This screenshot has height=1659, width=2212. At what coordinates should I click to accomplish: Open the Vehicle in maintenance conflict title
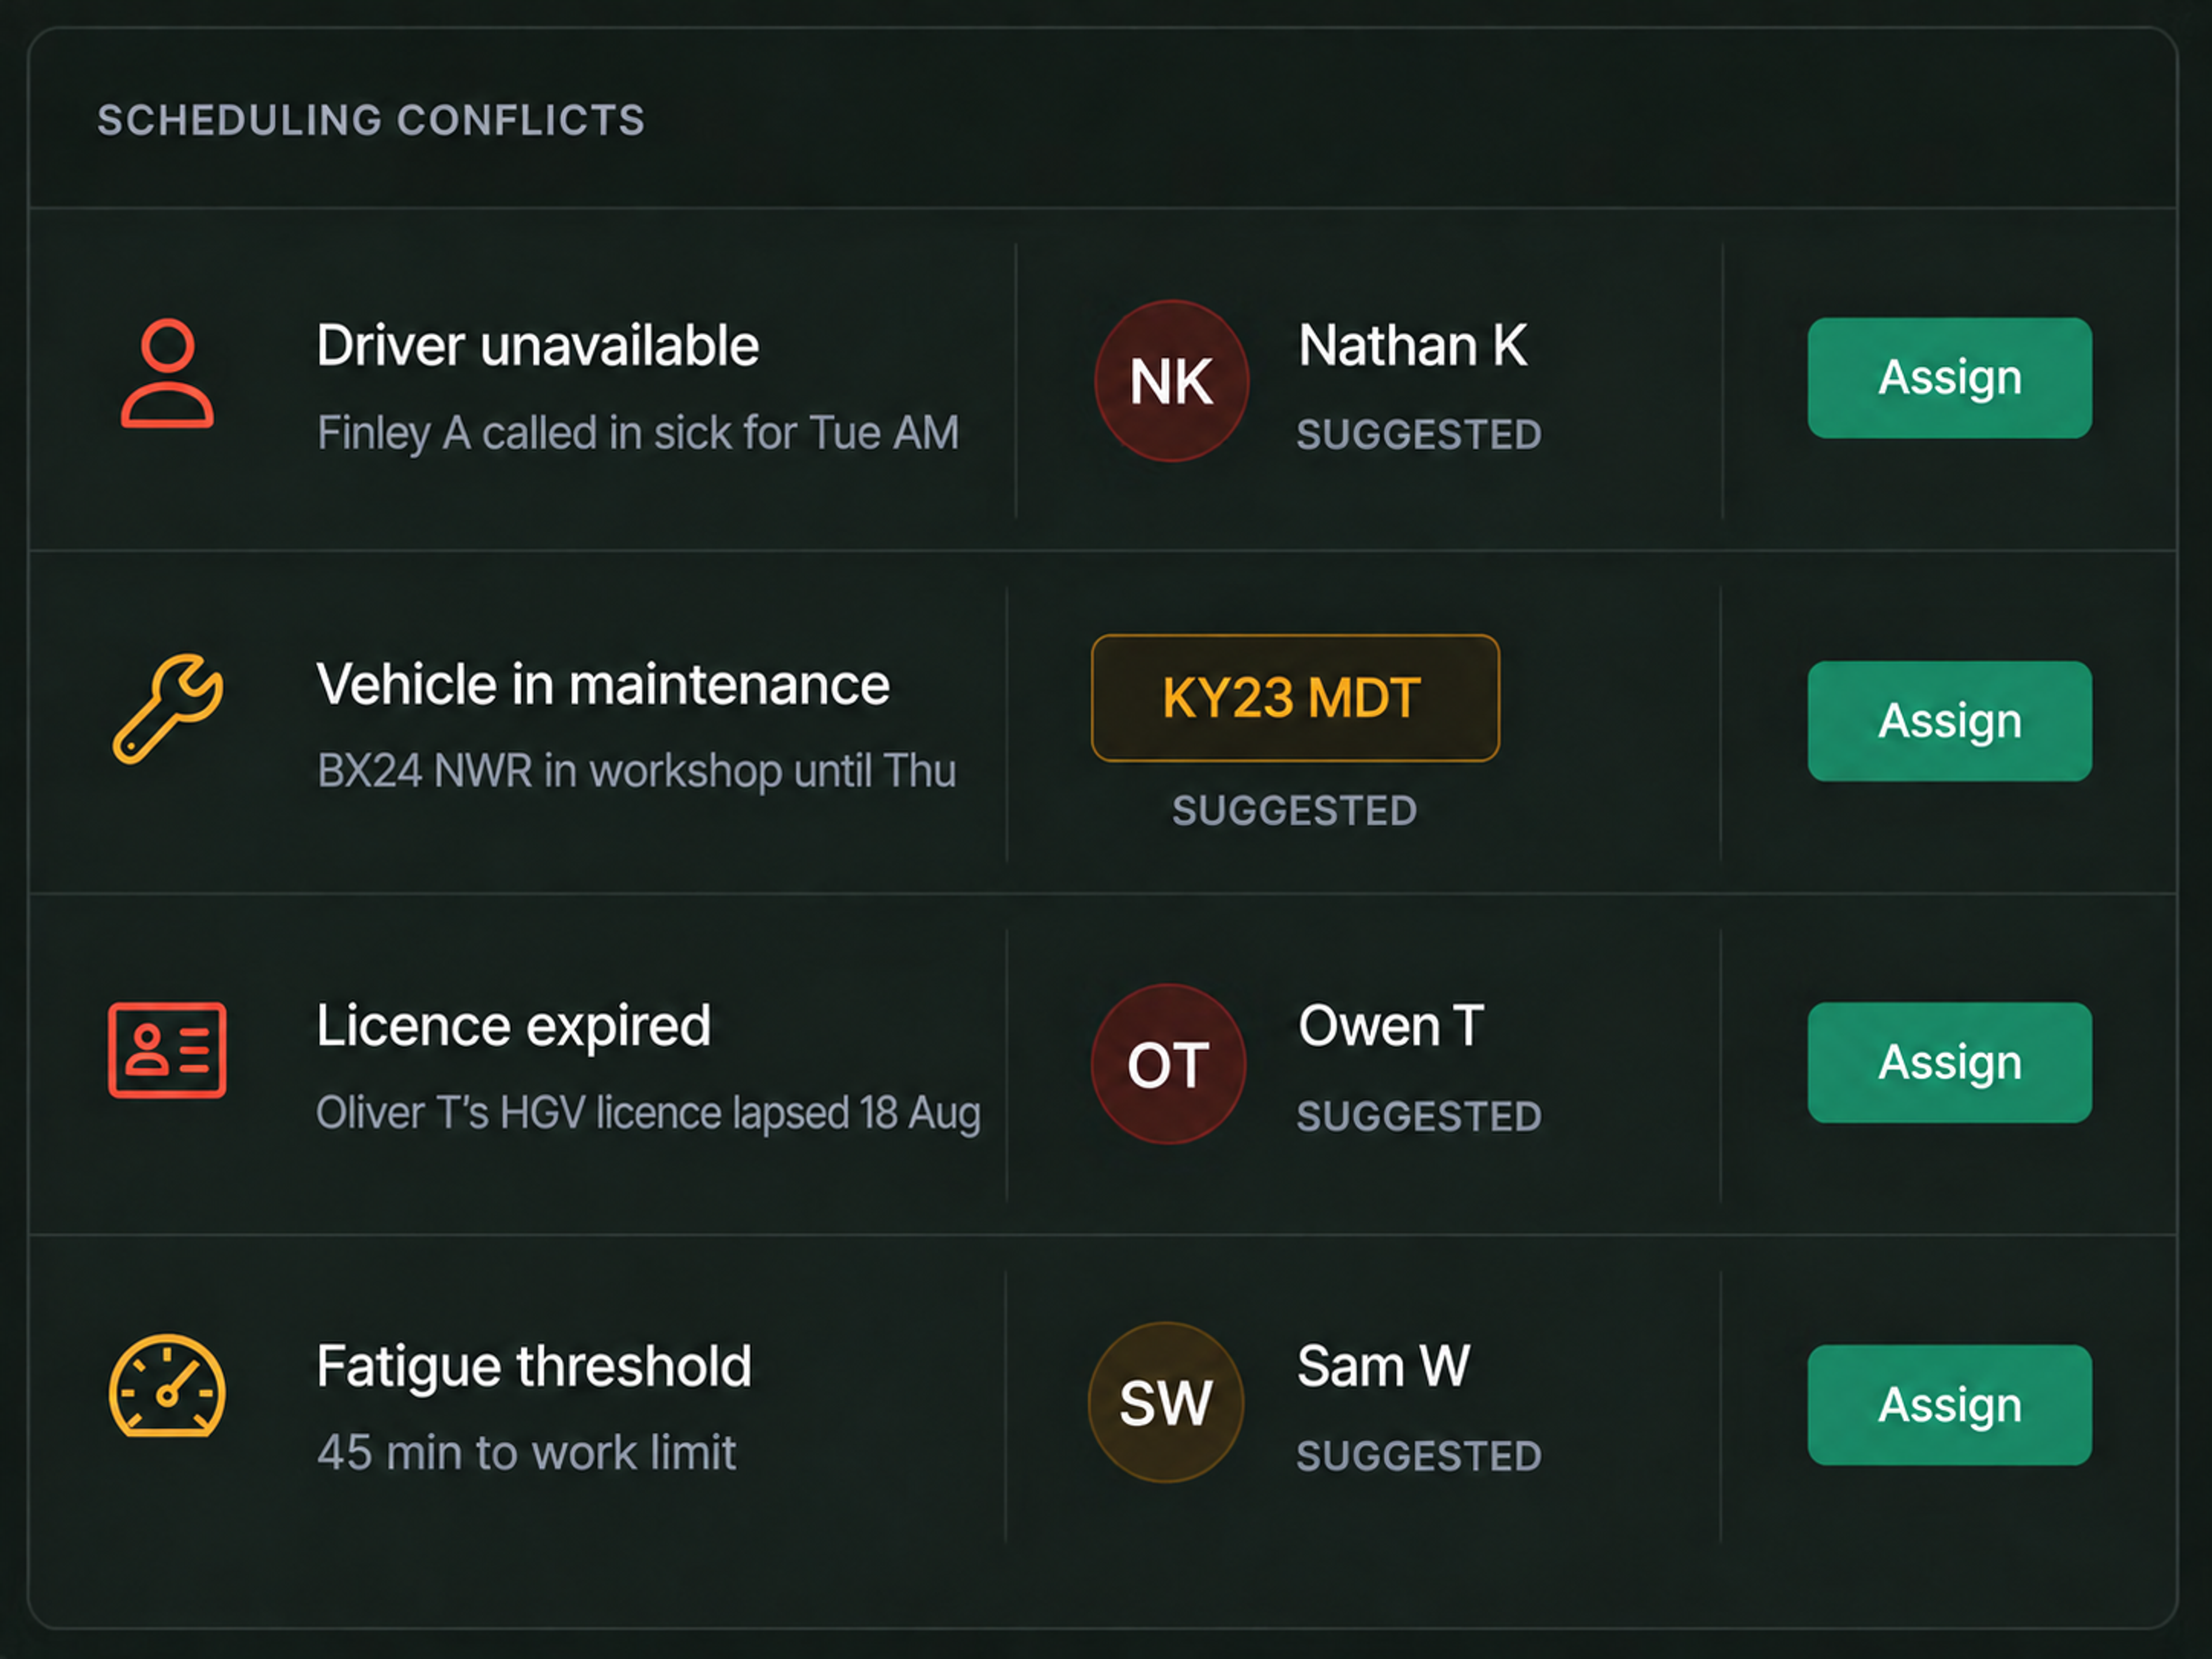[x=603, y=685]
